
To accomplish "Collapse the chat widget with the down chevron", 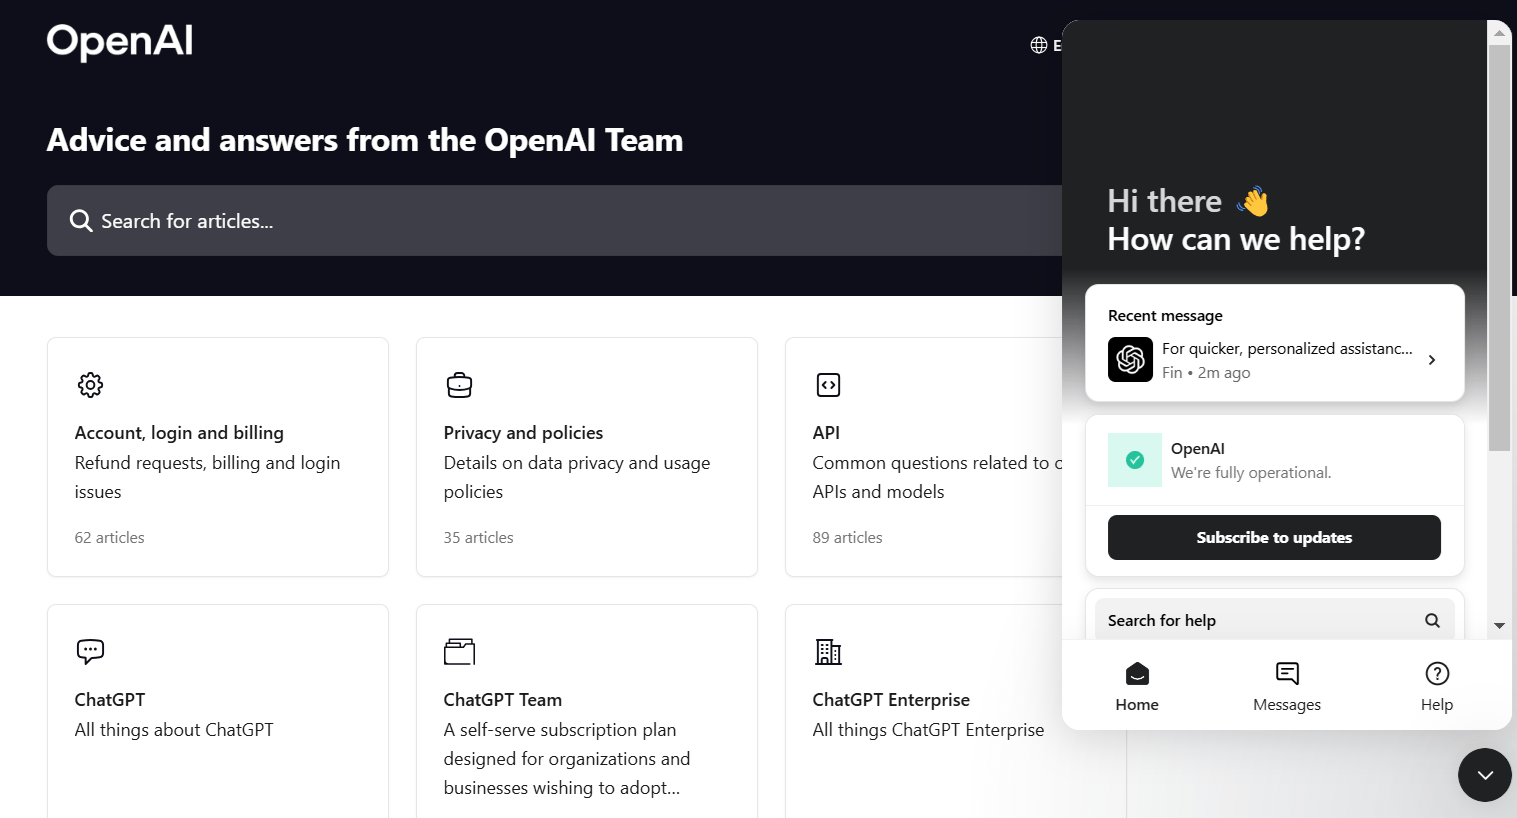I will [1484, 775].
